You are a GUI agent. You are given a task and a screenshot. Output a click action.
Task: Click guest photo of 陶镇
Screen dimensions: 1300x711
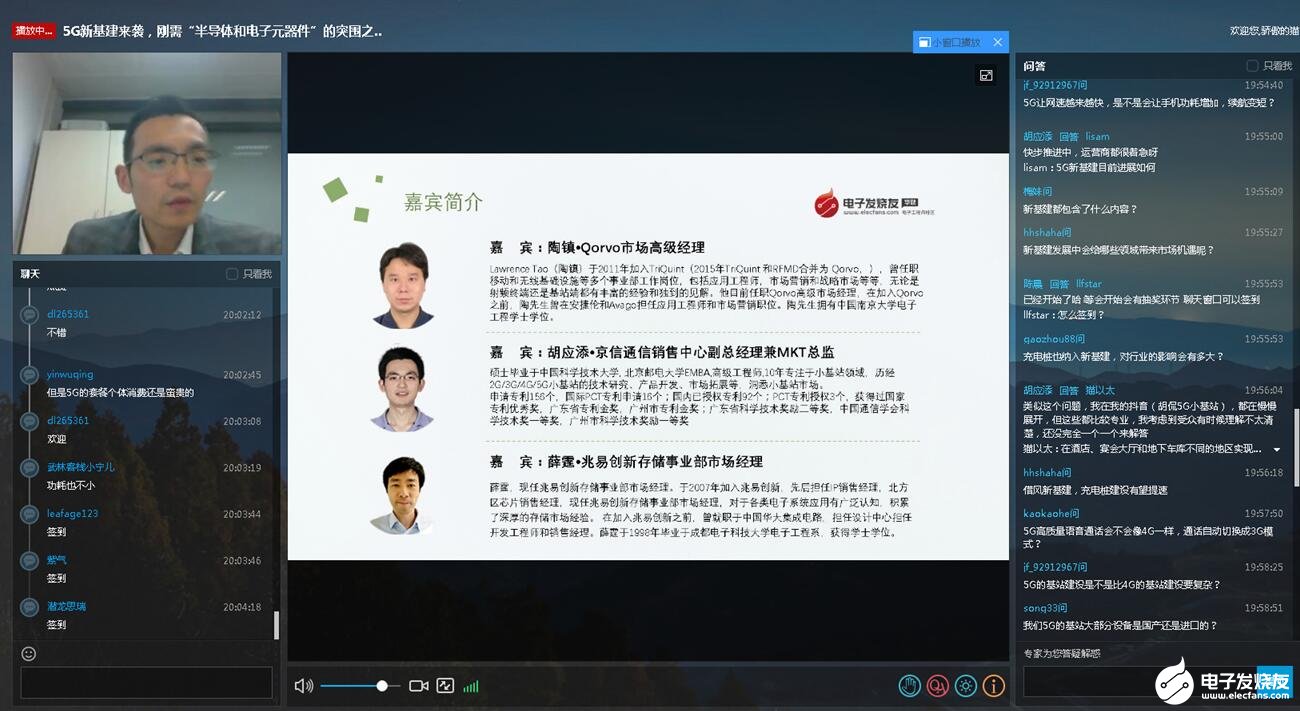(403, 284)
